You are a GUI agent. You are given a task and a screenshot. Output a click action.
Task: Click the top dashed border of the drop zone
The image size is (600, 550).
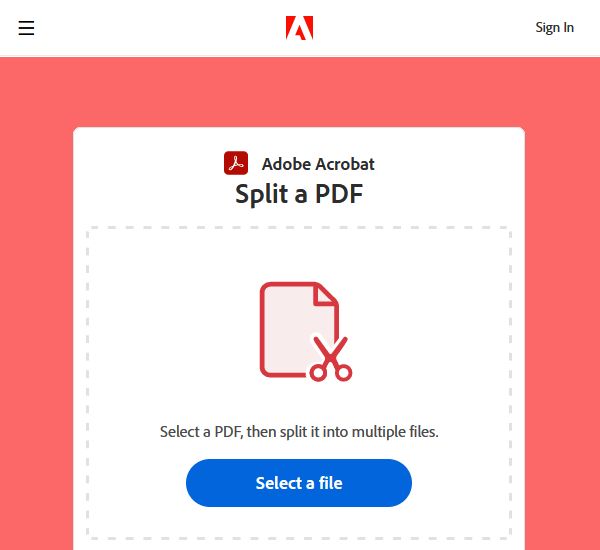[299, 227]
